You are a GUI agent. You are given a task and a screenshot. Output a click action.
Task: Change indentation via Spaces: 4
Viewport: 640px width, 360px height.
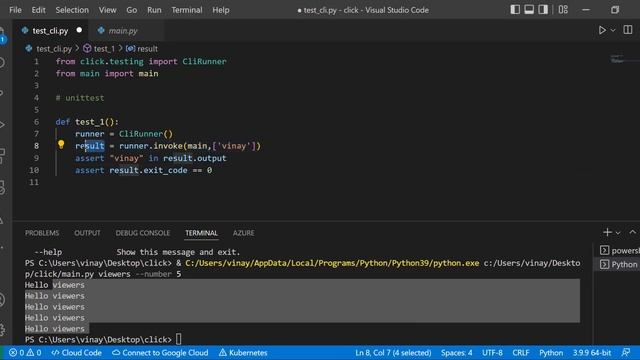[456, 353]
